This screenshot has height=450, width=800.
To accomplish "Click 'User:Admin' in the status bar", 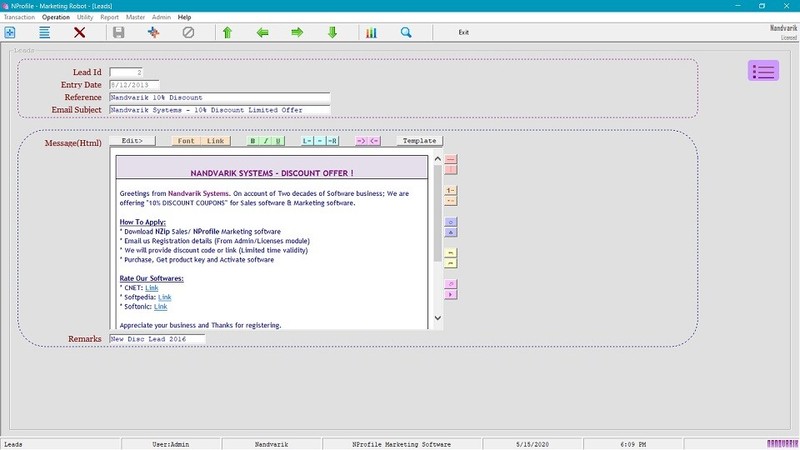I will tap(170, 444).
